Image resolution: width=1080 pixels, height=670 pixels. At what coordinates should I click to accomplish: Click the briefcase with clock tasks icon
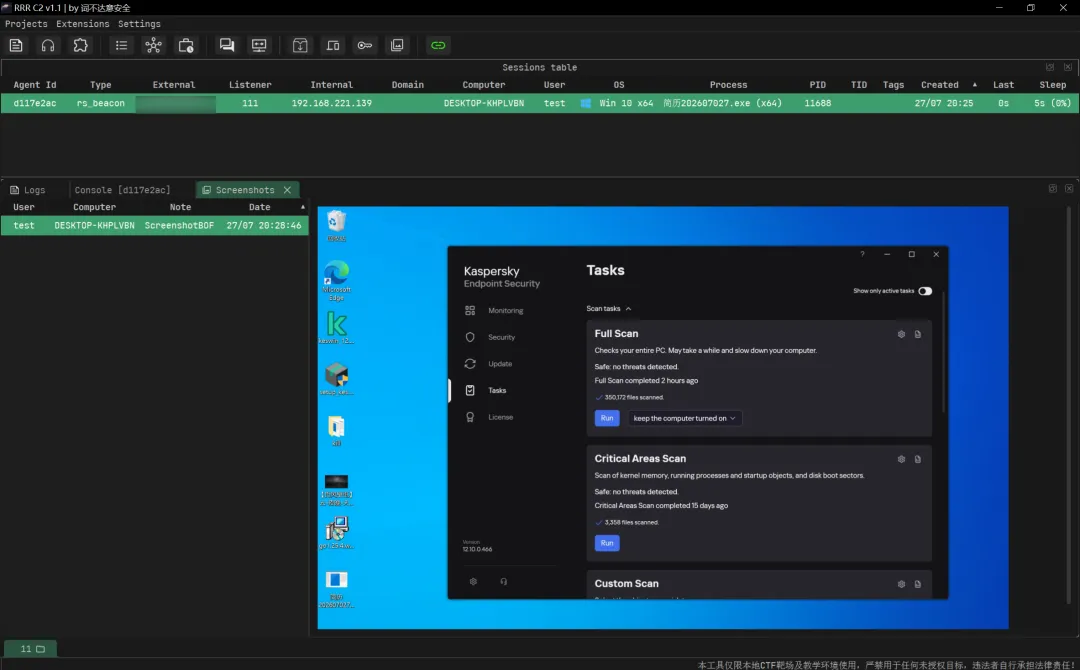(x=186, y=45)
